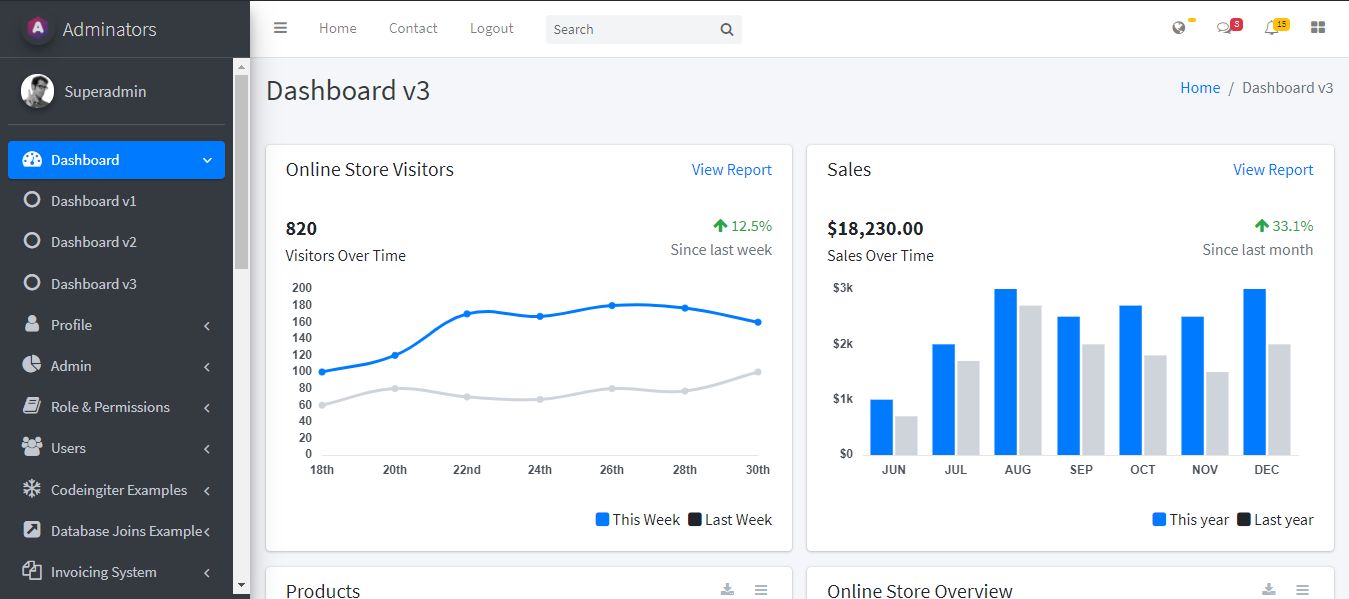The height and width of the screenshot is (599, 1349).
Task: Click View Report in Online Store Visitors
Action: coord(731,170)
